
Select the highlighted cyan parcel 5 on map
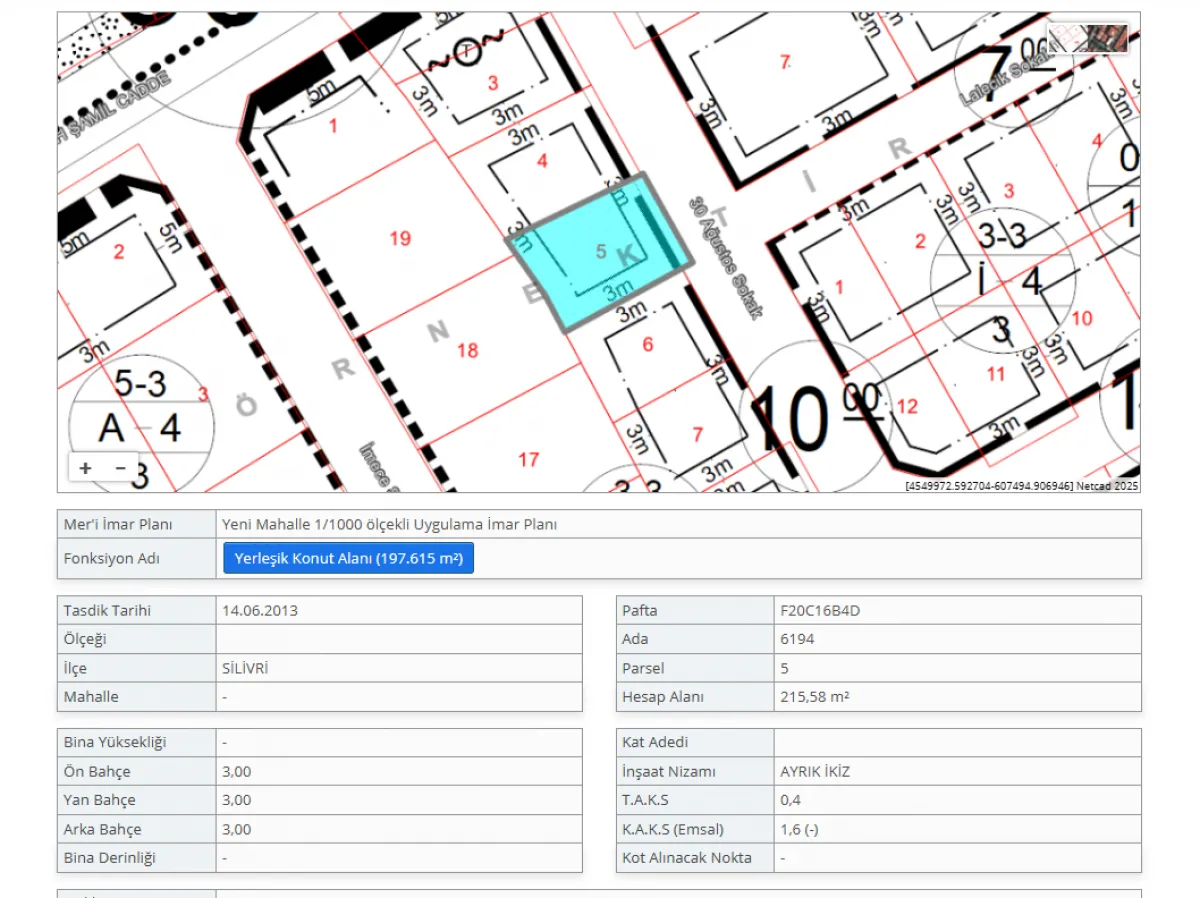pos(600,252)
